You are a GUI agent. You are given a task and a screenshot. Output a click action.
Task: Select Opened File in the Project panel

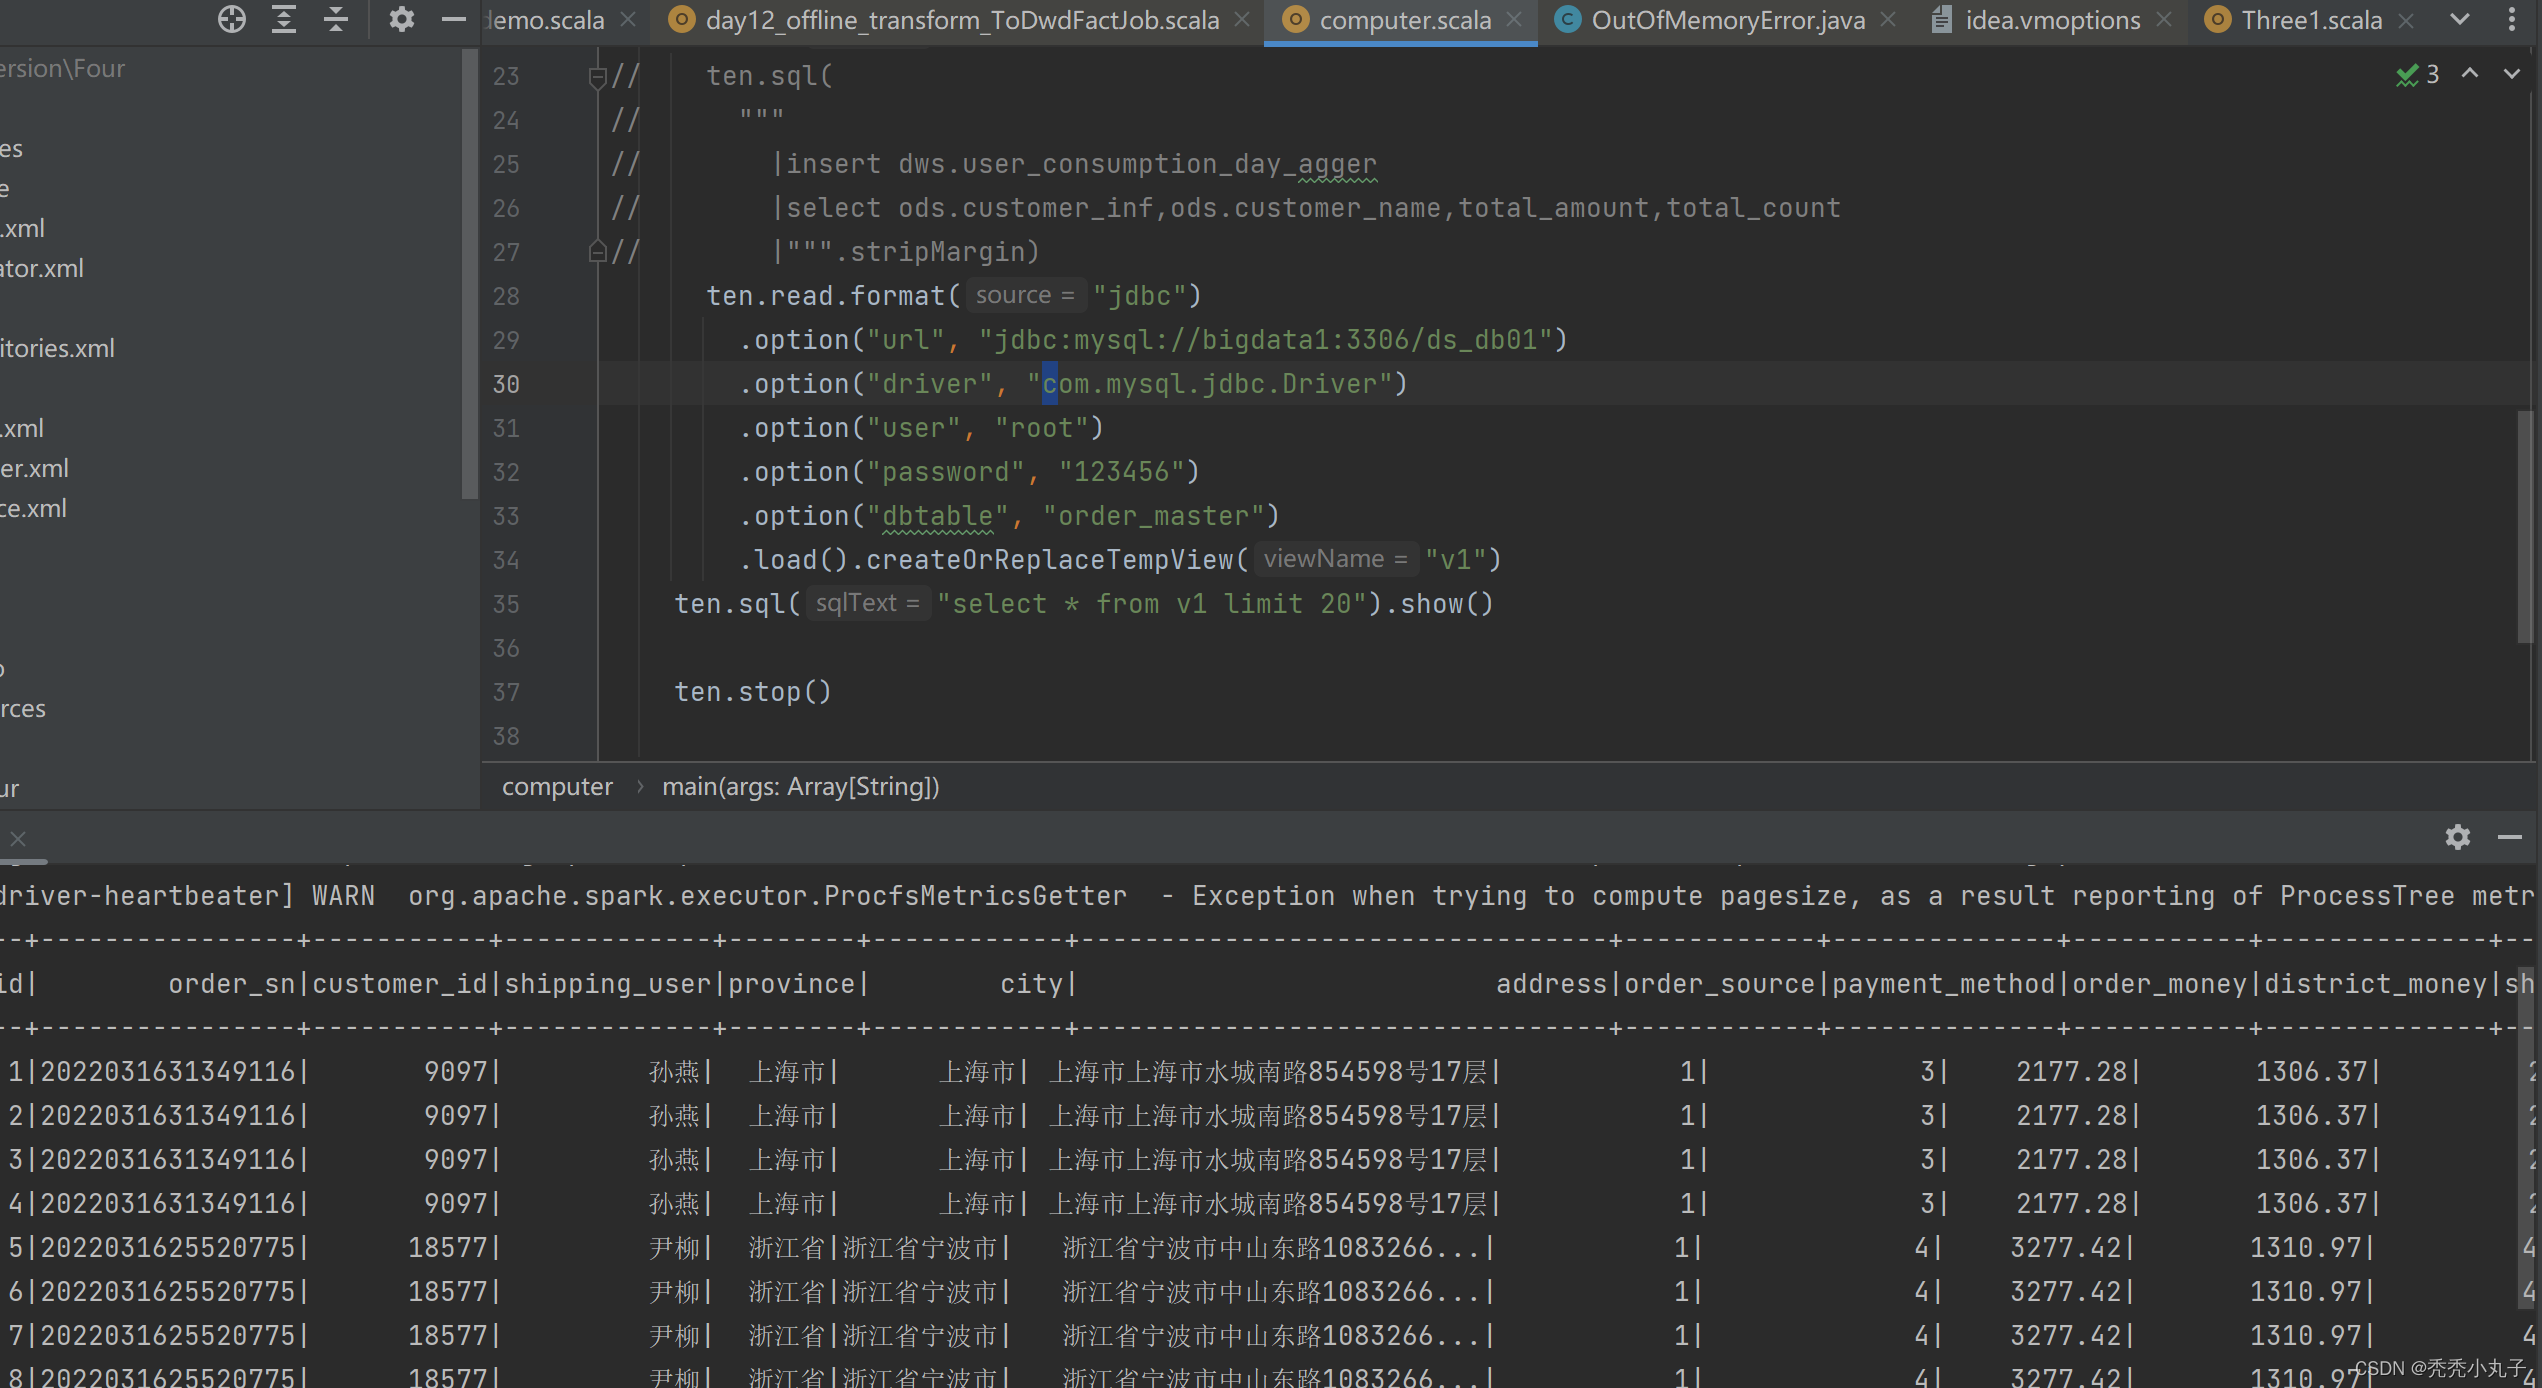click(x=231, y=19)
